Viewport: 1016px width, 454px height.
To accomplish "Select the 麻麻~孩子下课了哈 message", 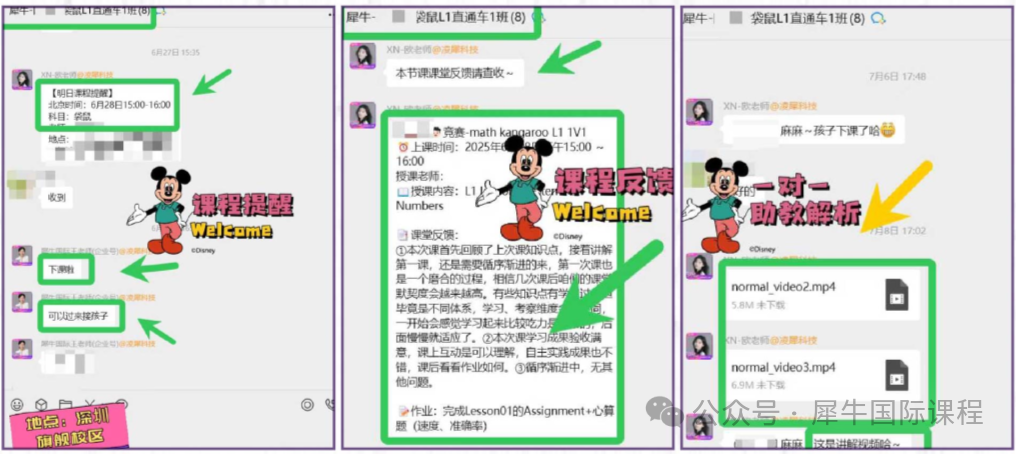I will click(x=814, y=130).
